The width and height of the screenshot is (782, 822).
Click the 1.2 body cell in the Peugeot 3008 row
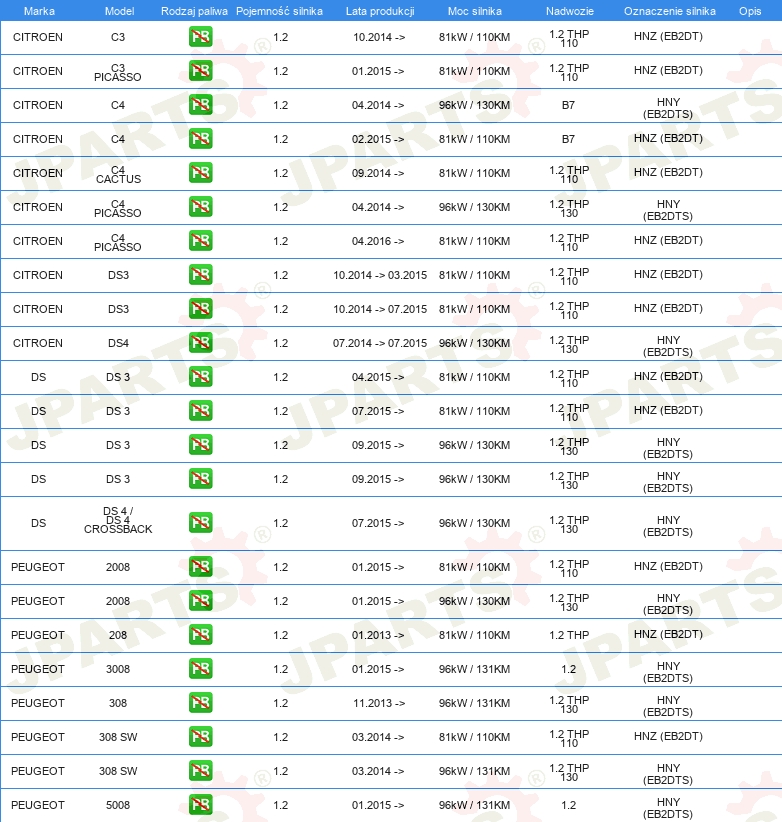coord(569,669)
